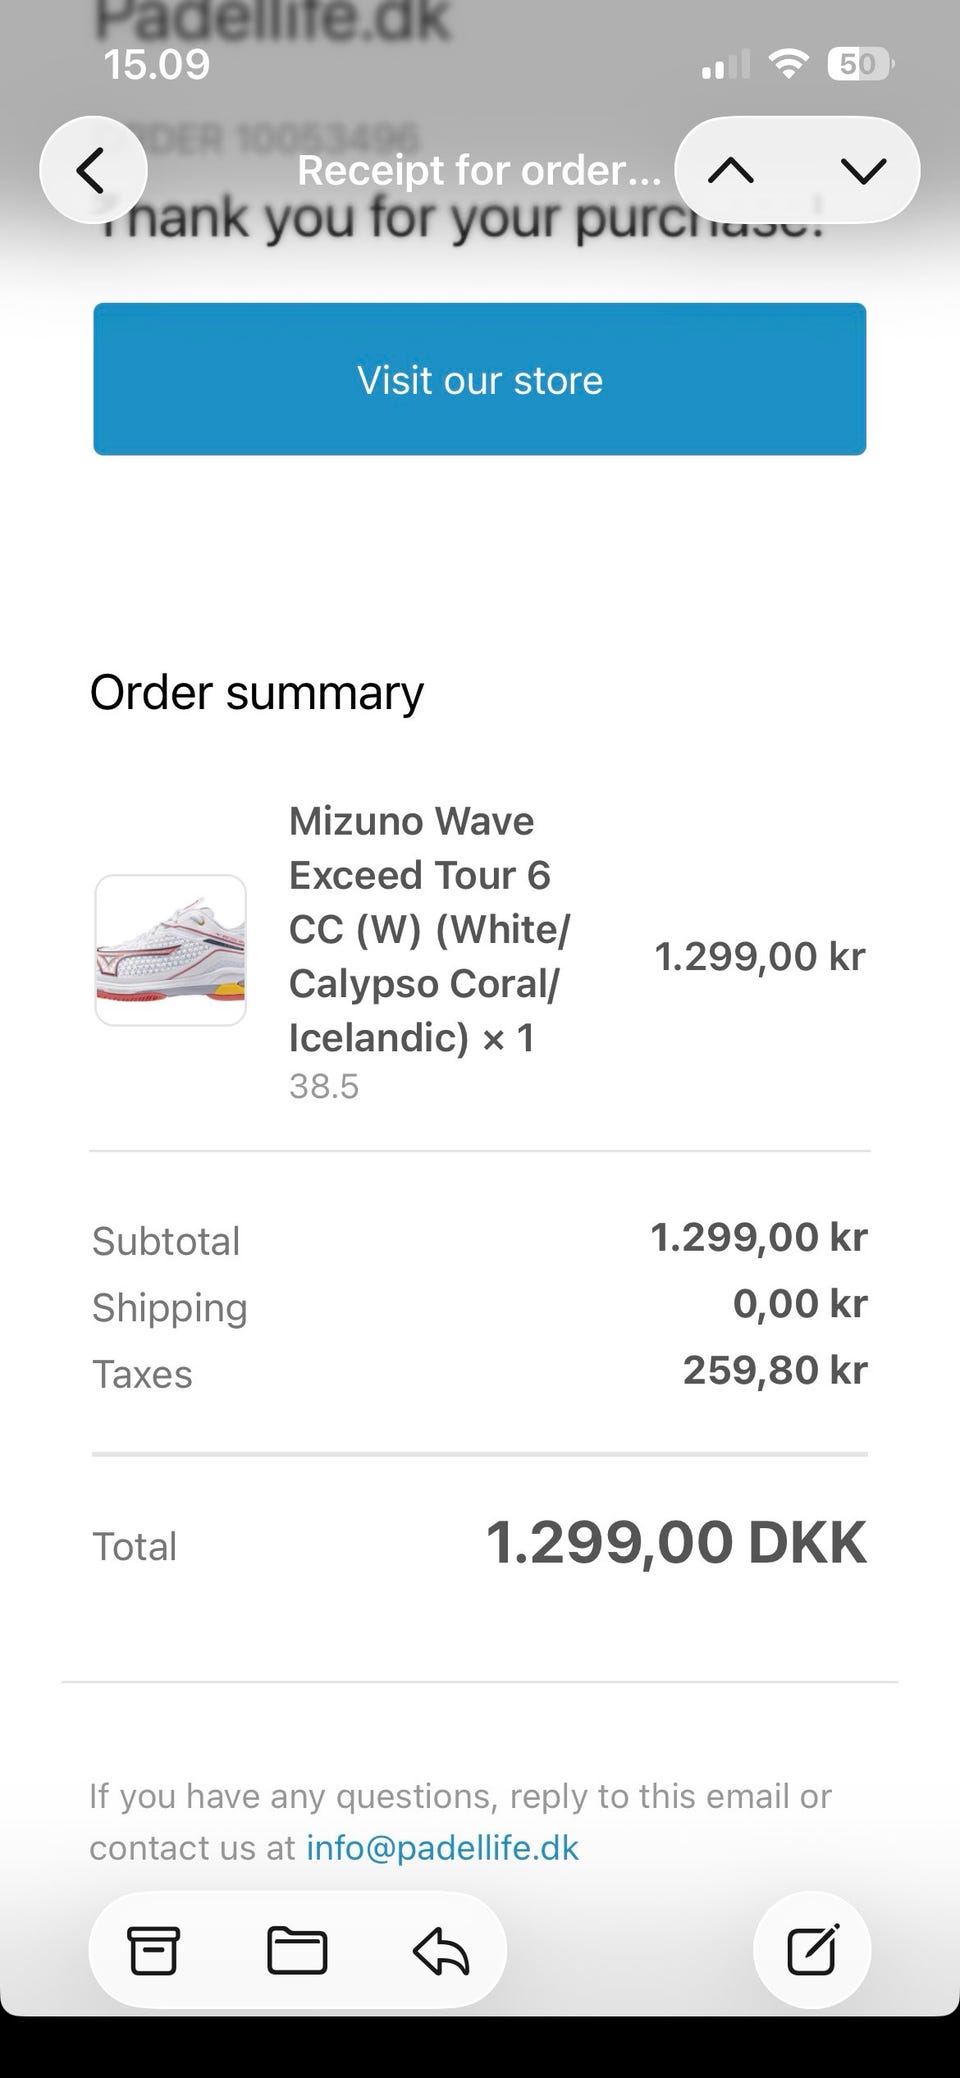Image resolution: width=960 pixels, height=2078 pixels.
Task: Click the Visit our store button
Action: coord(480,380)
